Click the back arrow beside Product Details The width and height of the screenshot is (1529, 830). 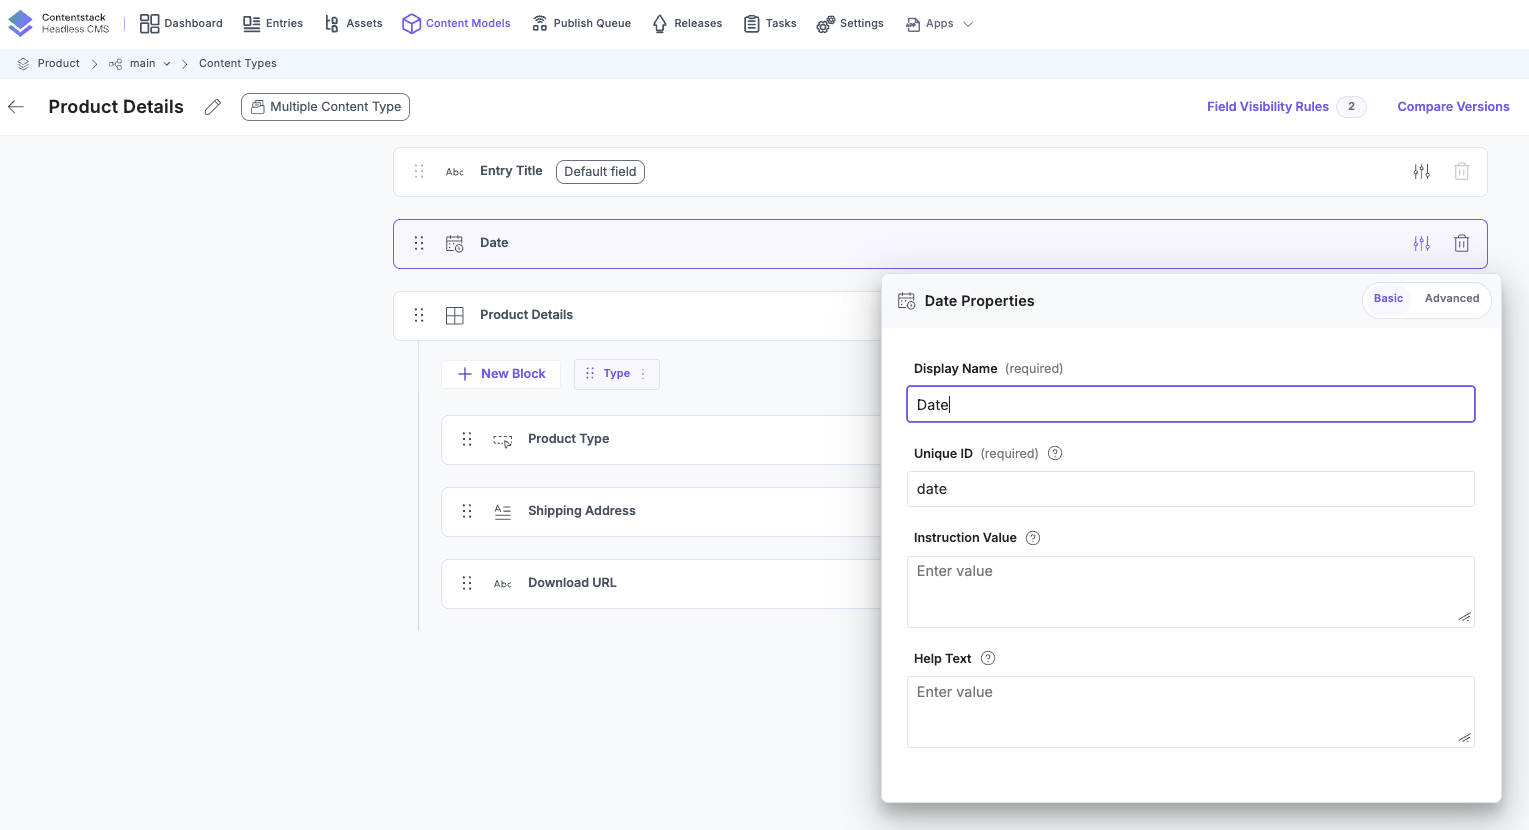click(x=16, y=107)
